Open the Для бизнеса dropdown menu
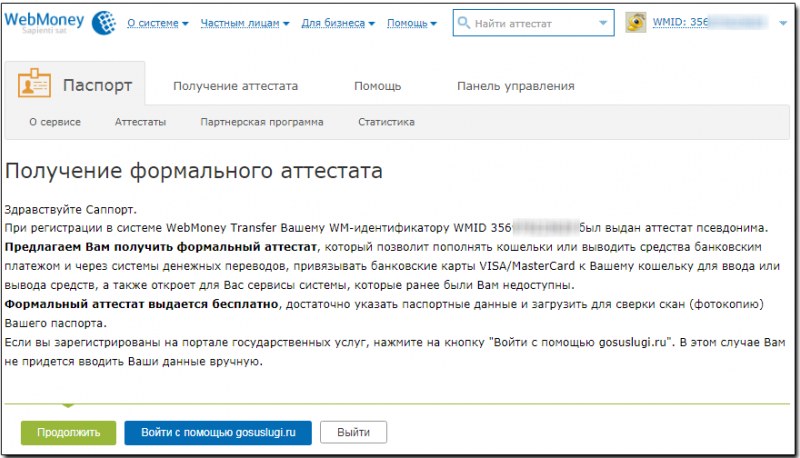 coord(338,23)
